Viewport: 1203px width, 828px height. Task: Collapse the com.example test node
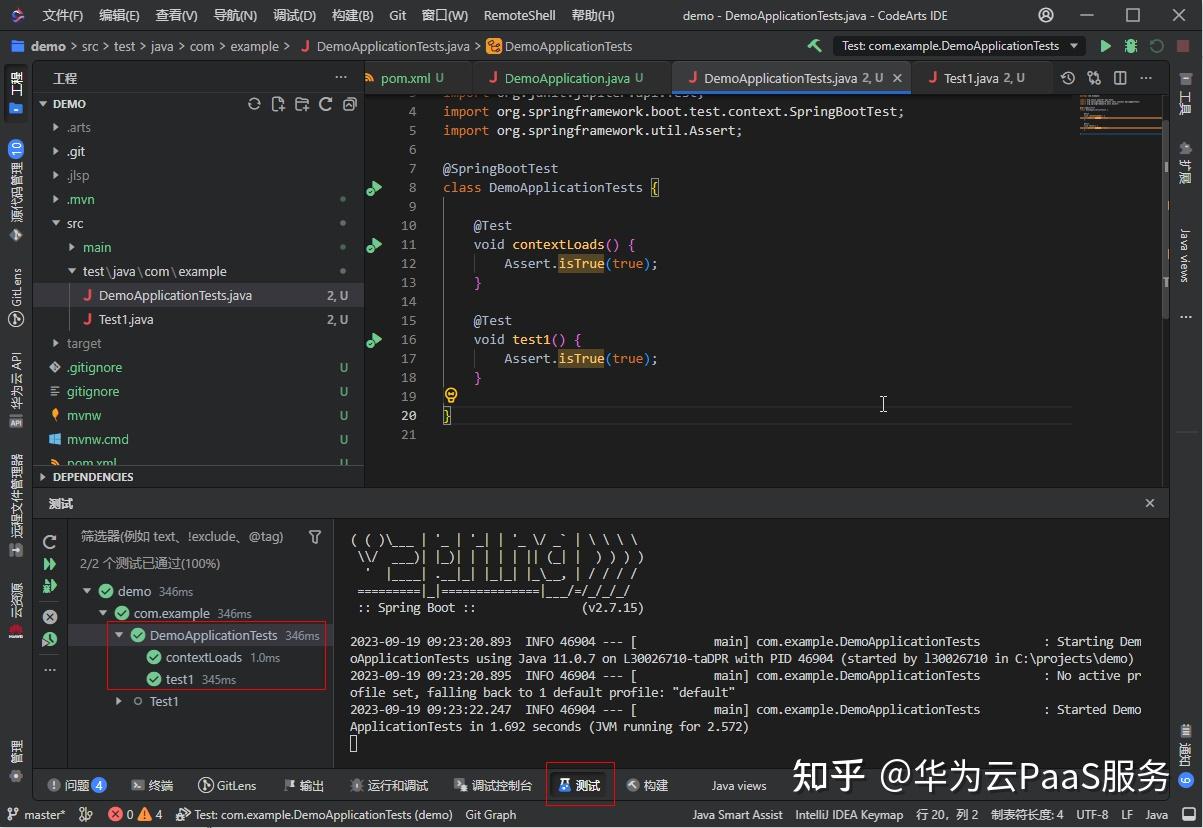pos(103,613)
